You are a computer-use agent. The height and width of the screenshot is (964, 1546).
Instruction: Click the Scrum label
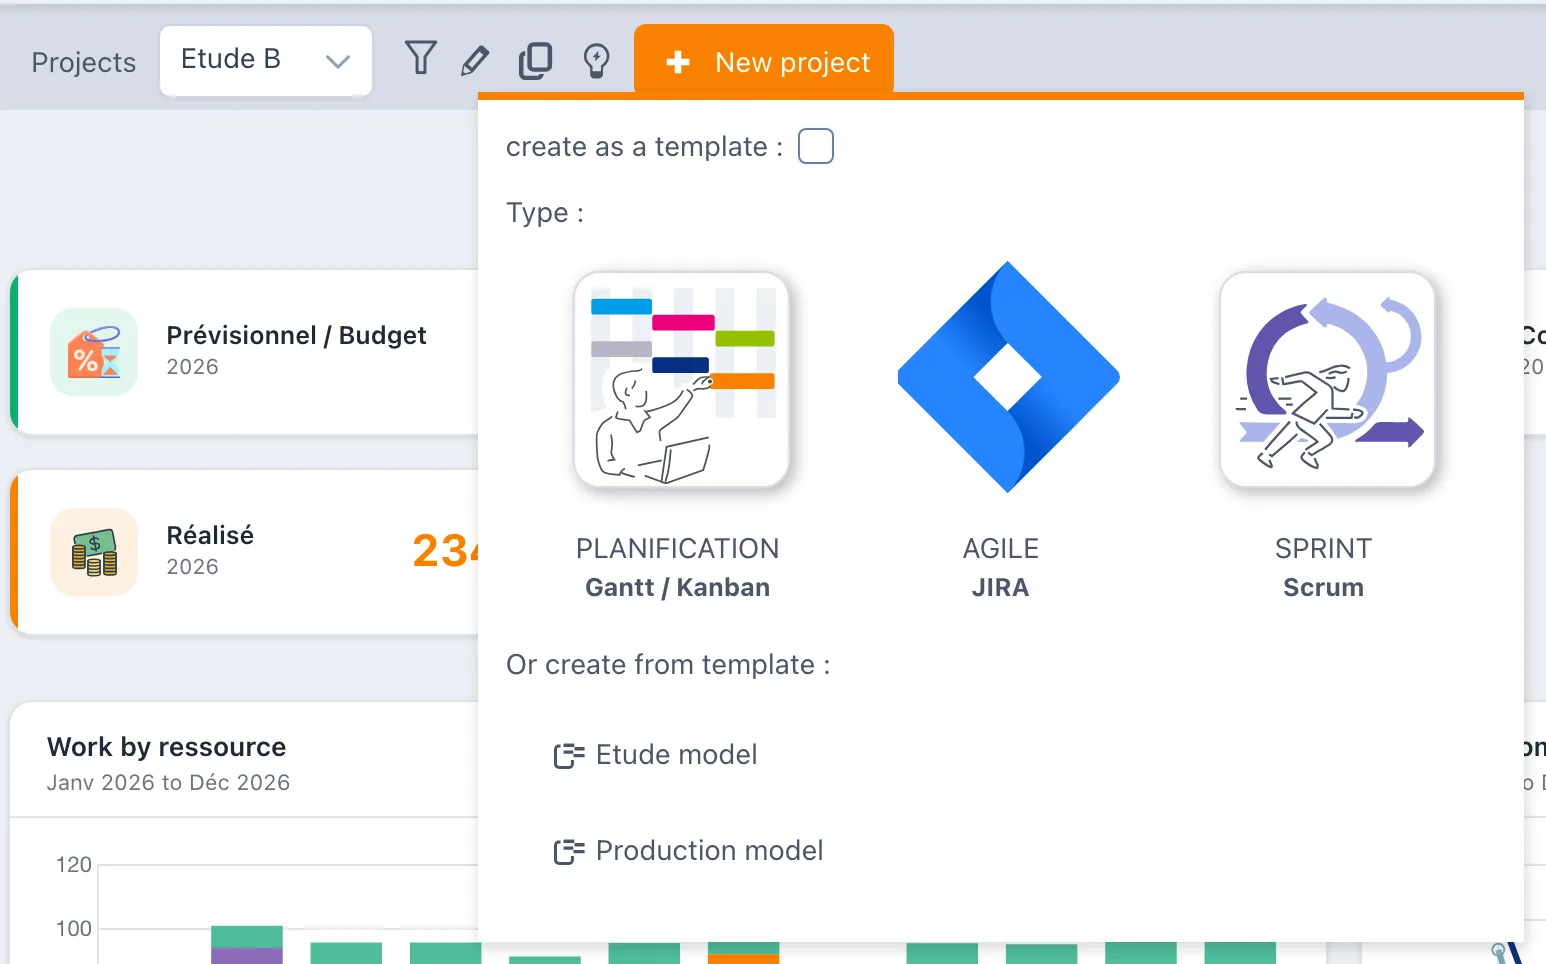1323,587
